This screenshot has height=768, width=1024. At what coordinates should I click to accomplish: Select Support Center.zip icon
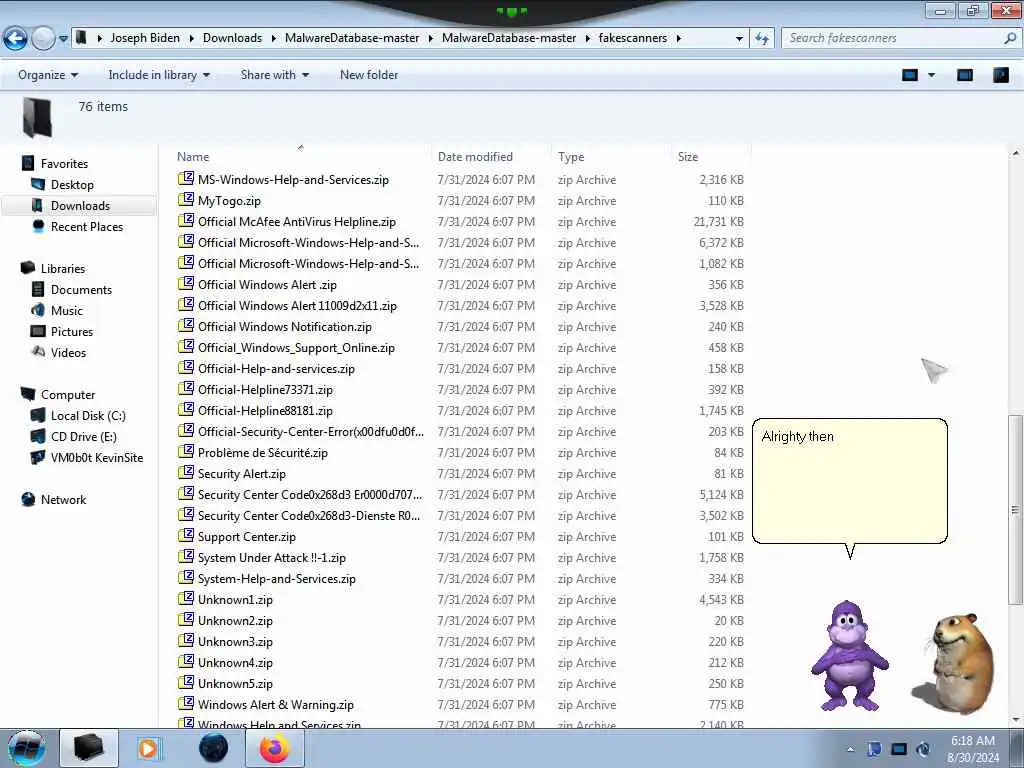coord(186,535)
